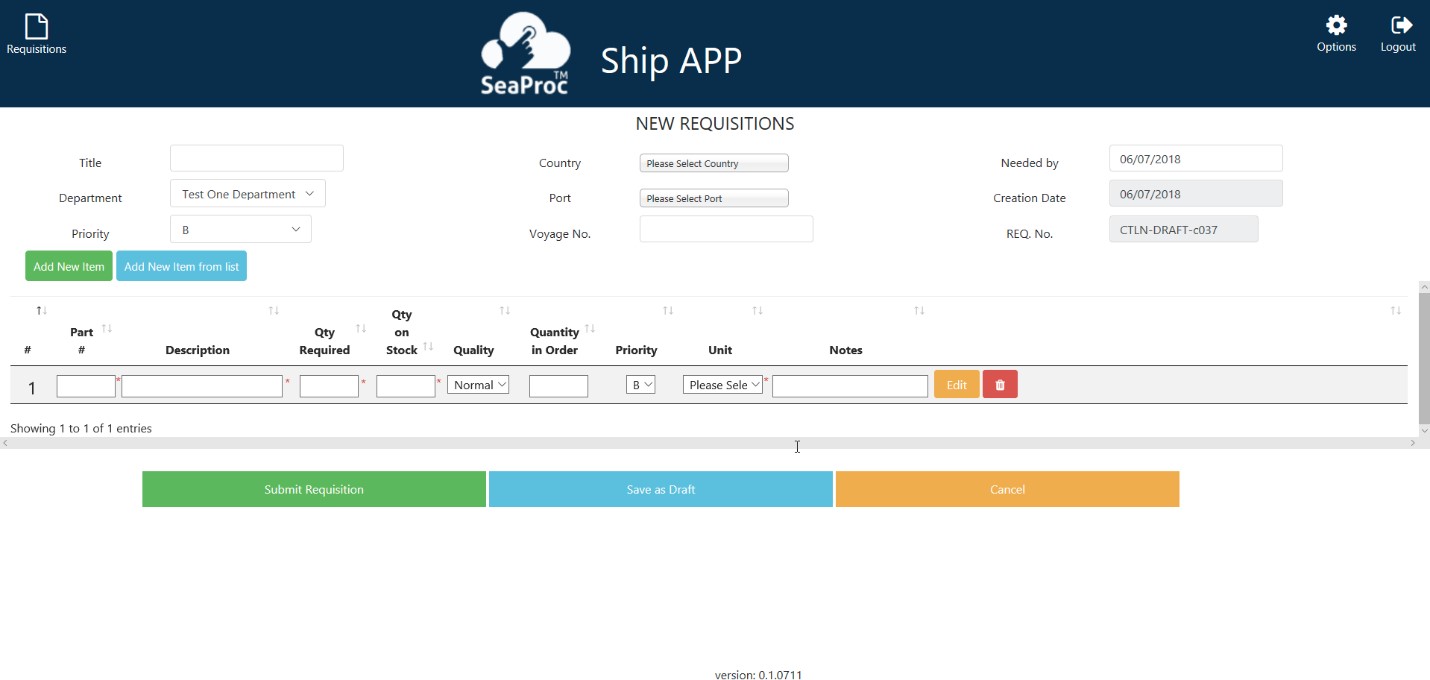Image resolution: width=1430 pixels, height=680 pixels.
Task: Delete row 1 with trash icon
Action: [x=1000, y=385]
